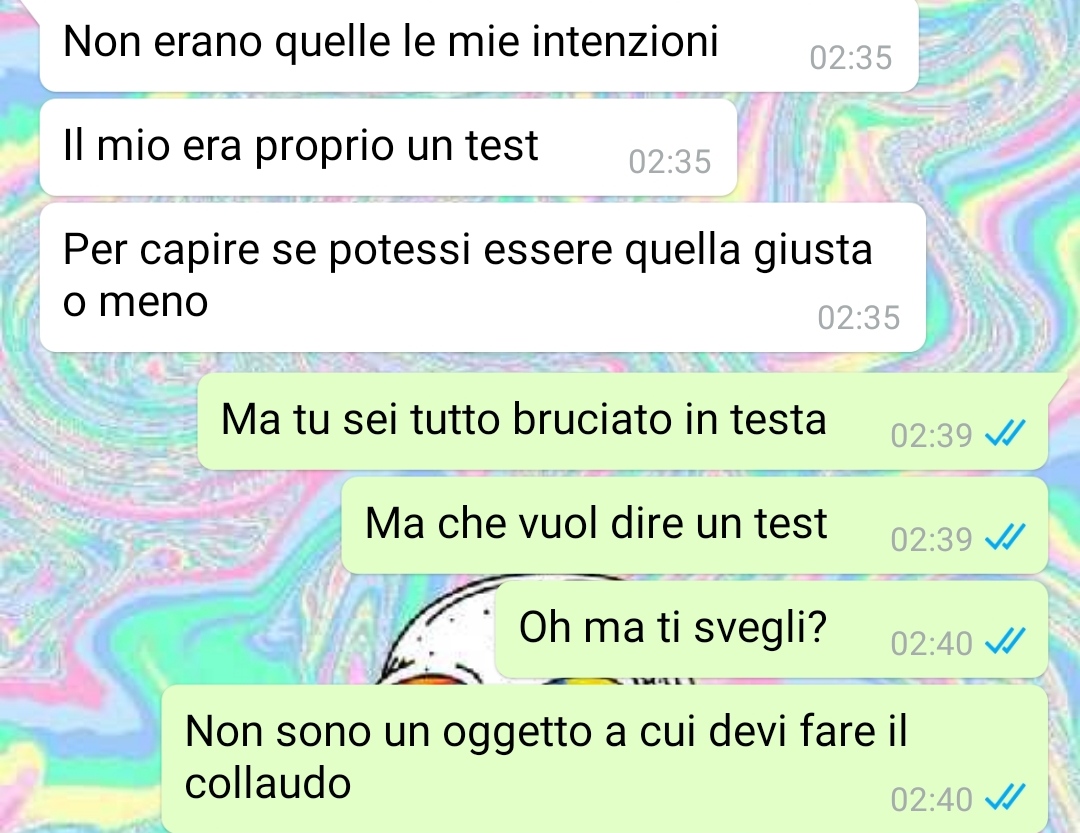Screen dimensions: 1080x833
Task: Select the bubble 'Non sono un oggetto a cui devi fare il collaudo'
Action: (605, 759)
